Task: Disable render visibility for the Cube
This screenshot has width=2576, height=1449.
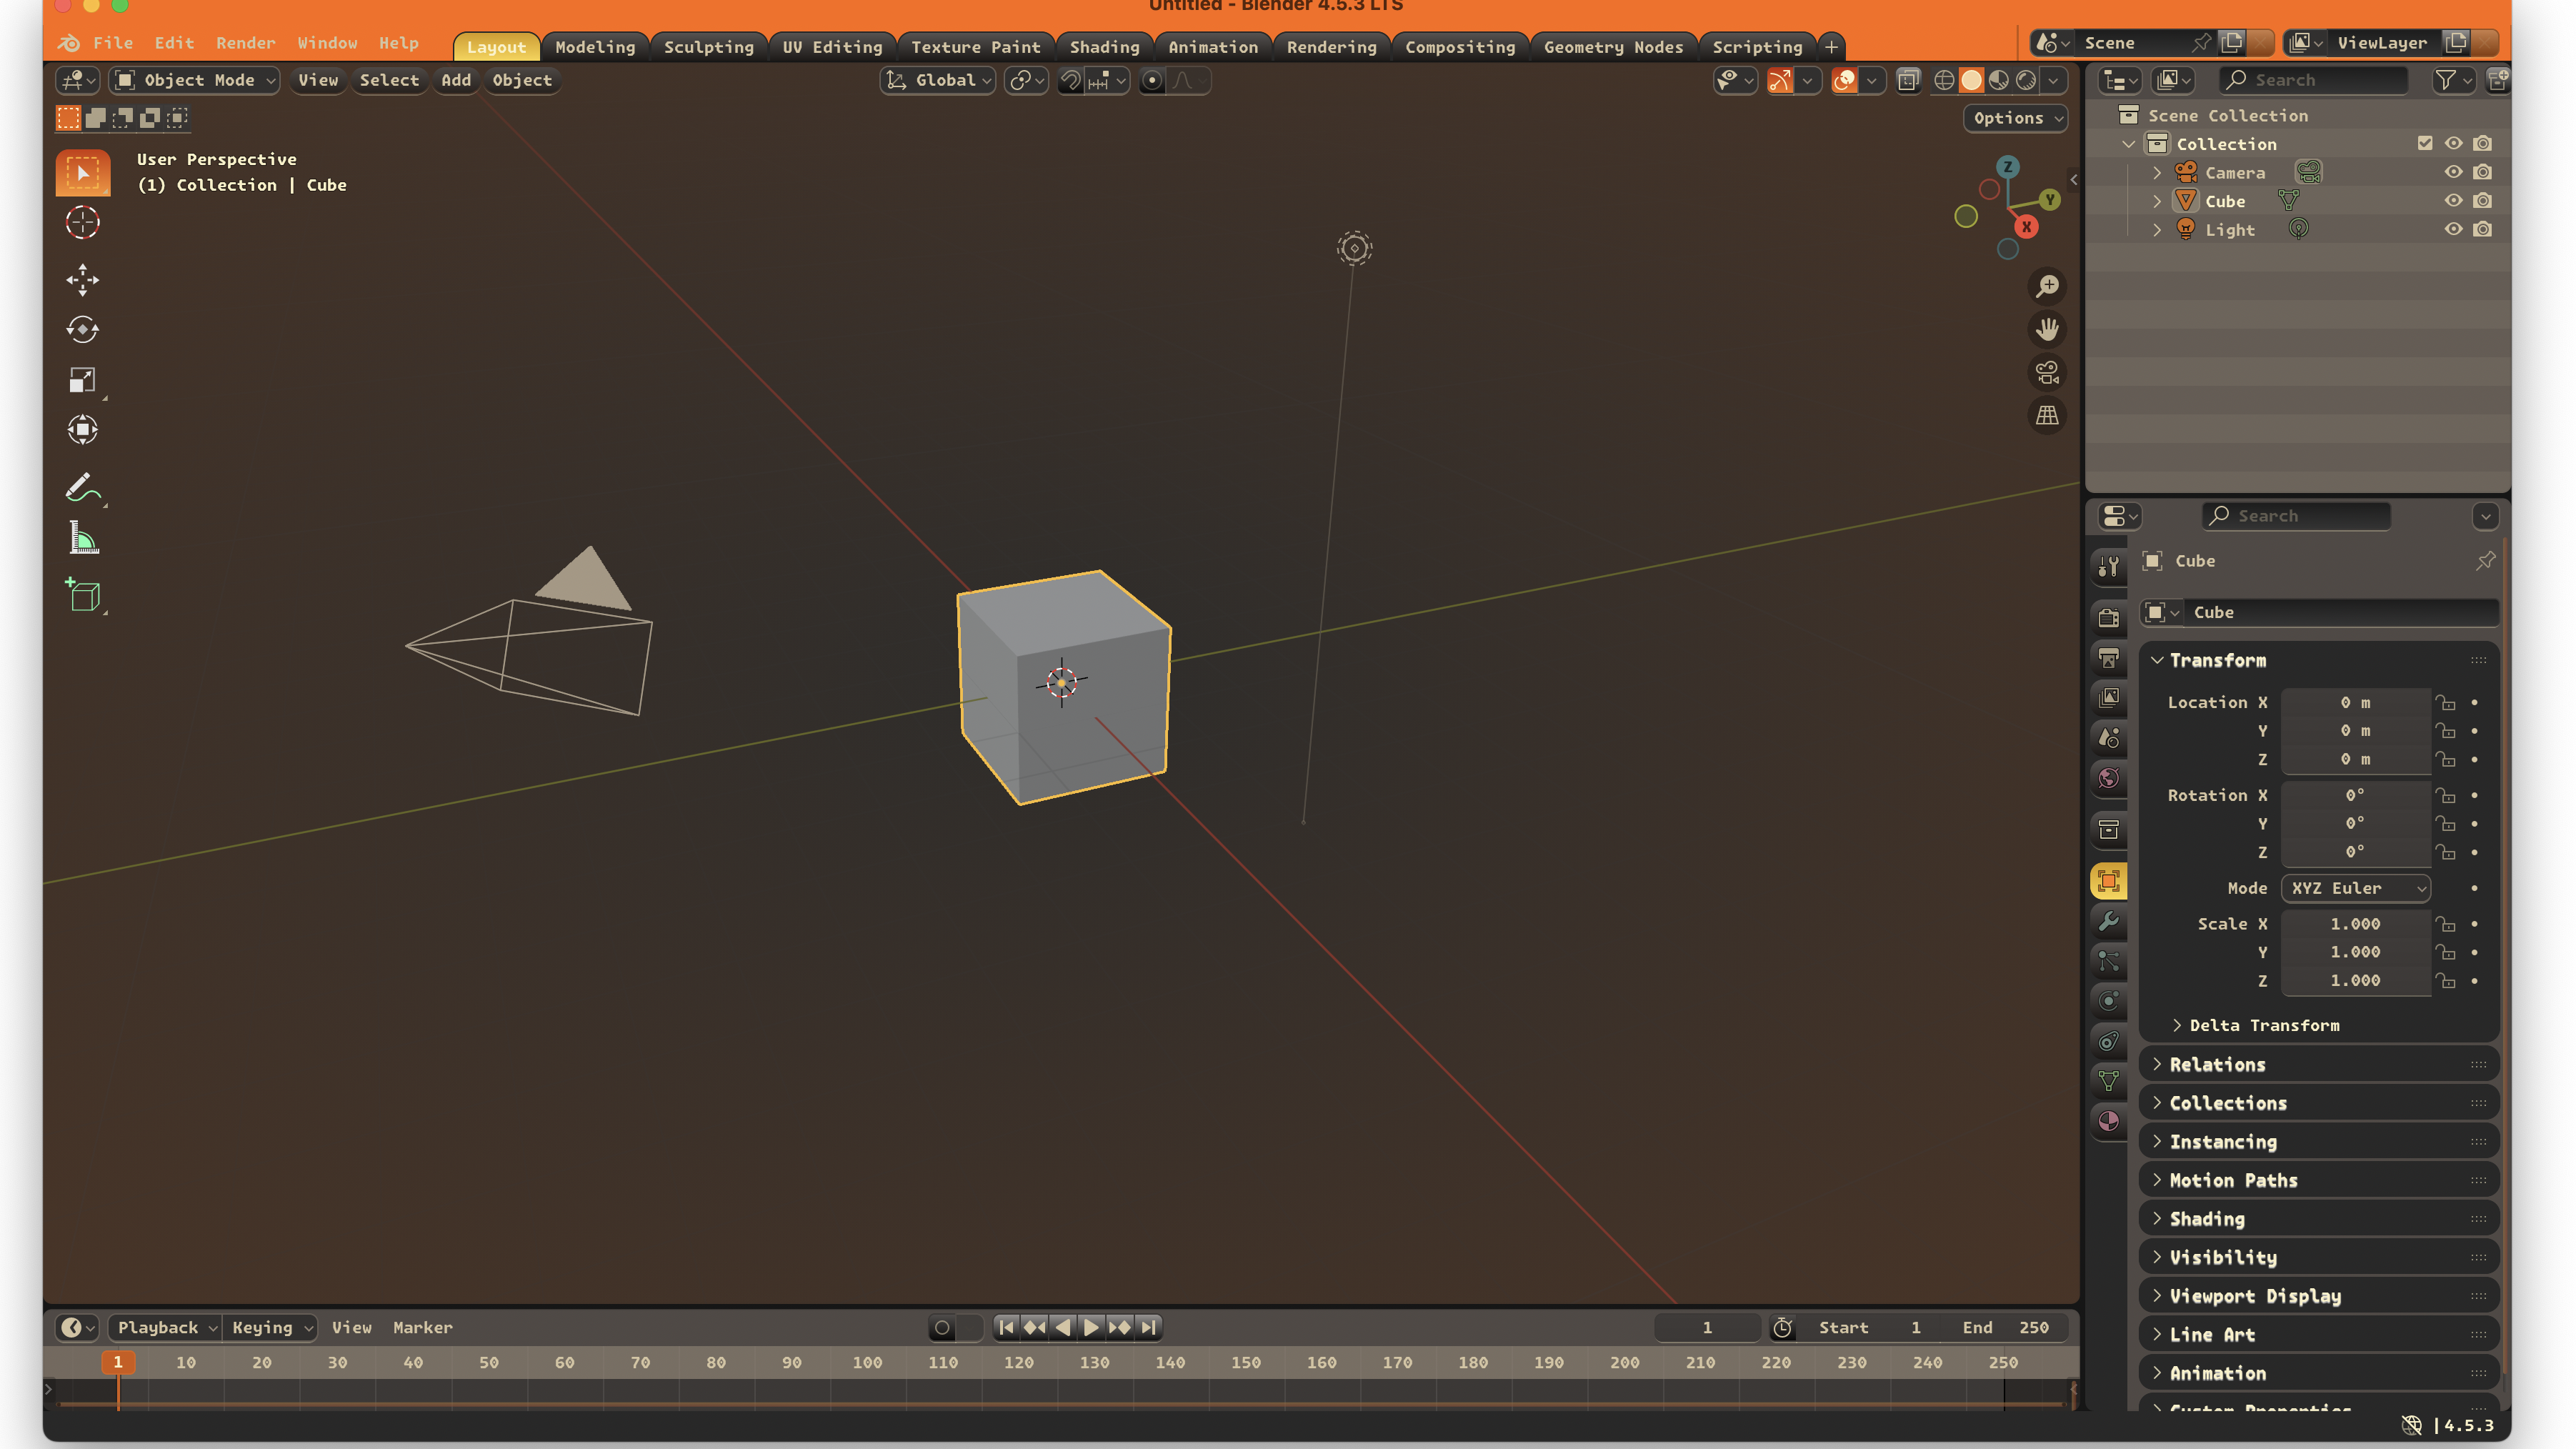Action: pos(2483,200)
